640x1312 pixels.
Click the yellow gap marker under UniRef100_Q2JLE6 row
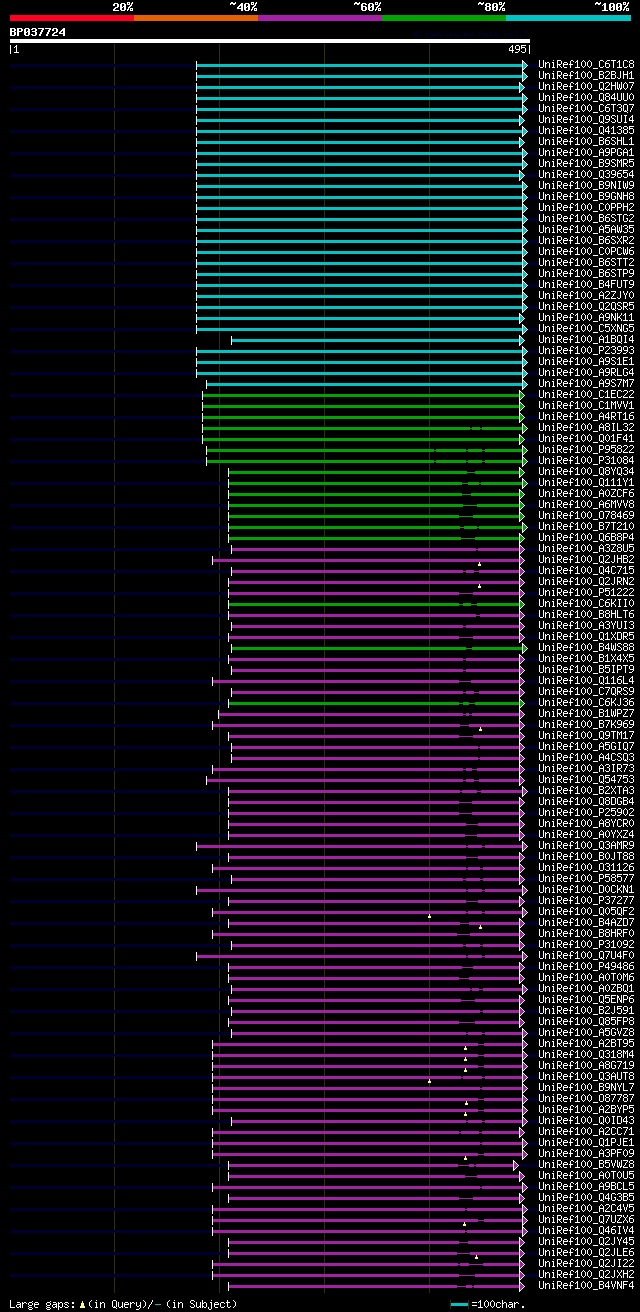click(x=476, y=1258)
